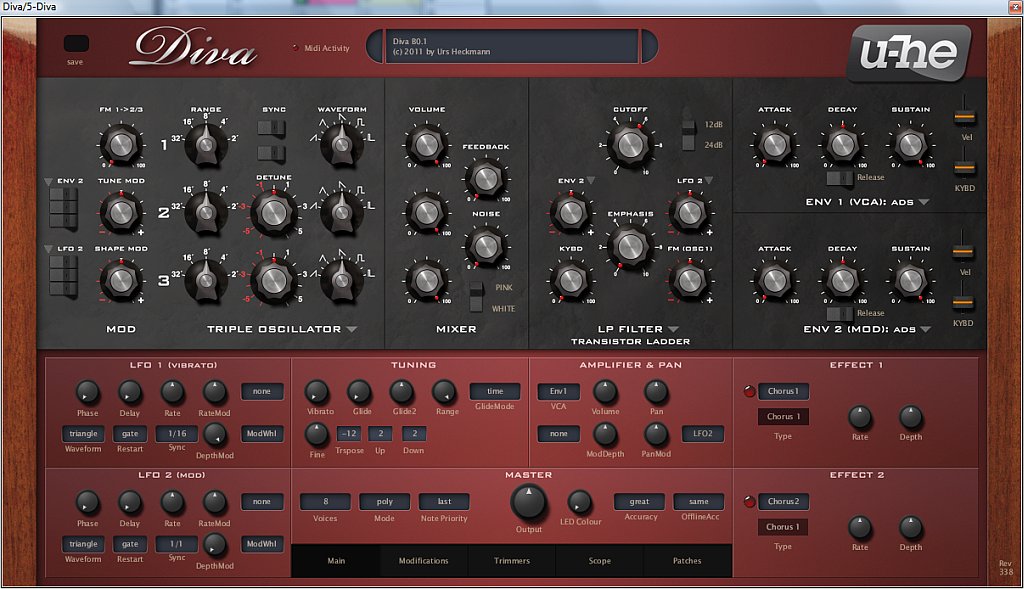Click the filter Cutoff knob
The image size is (1024, 589).
click(630, 144)
